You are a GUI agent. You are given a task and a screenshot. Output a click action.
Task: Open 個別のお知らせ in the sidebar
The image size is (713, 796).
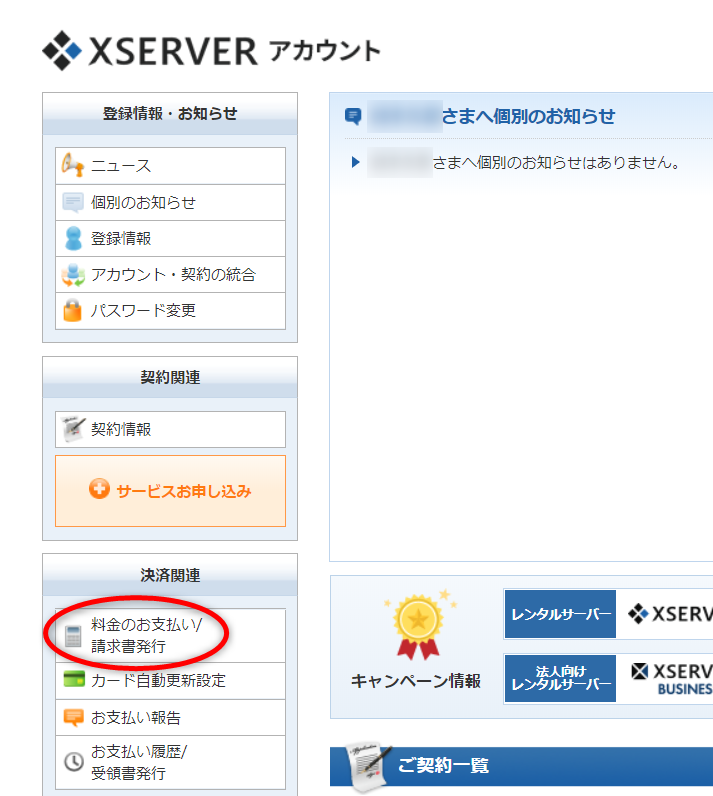tap(171, 203)
